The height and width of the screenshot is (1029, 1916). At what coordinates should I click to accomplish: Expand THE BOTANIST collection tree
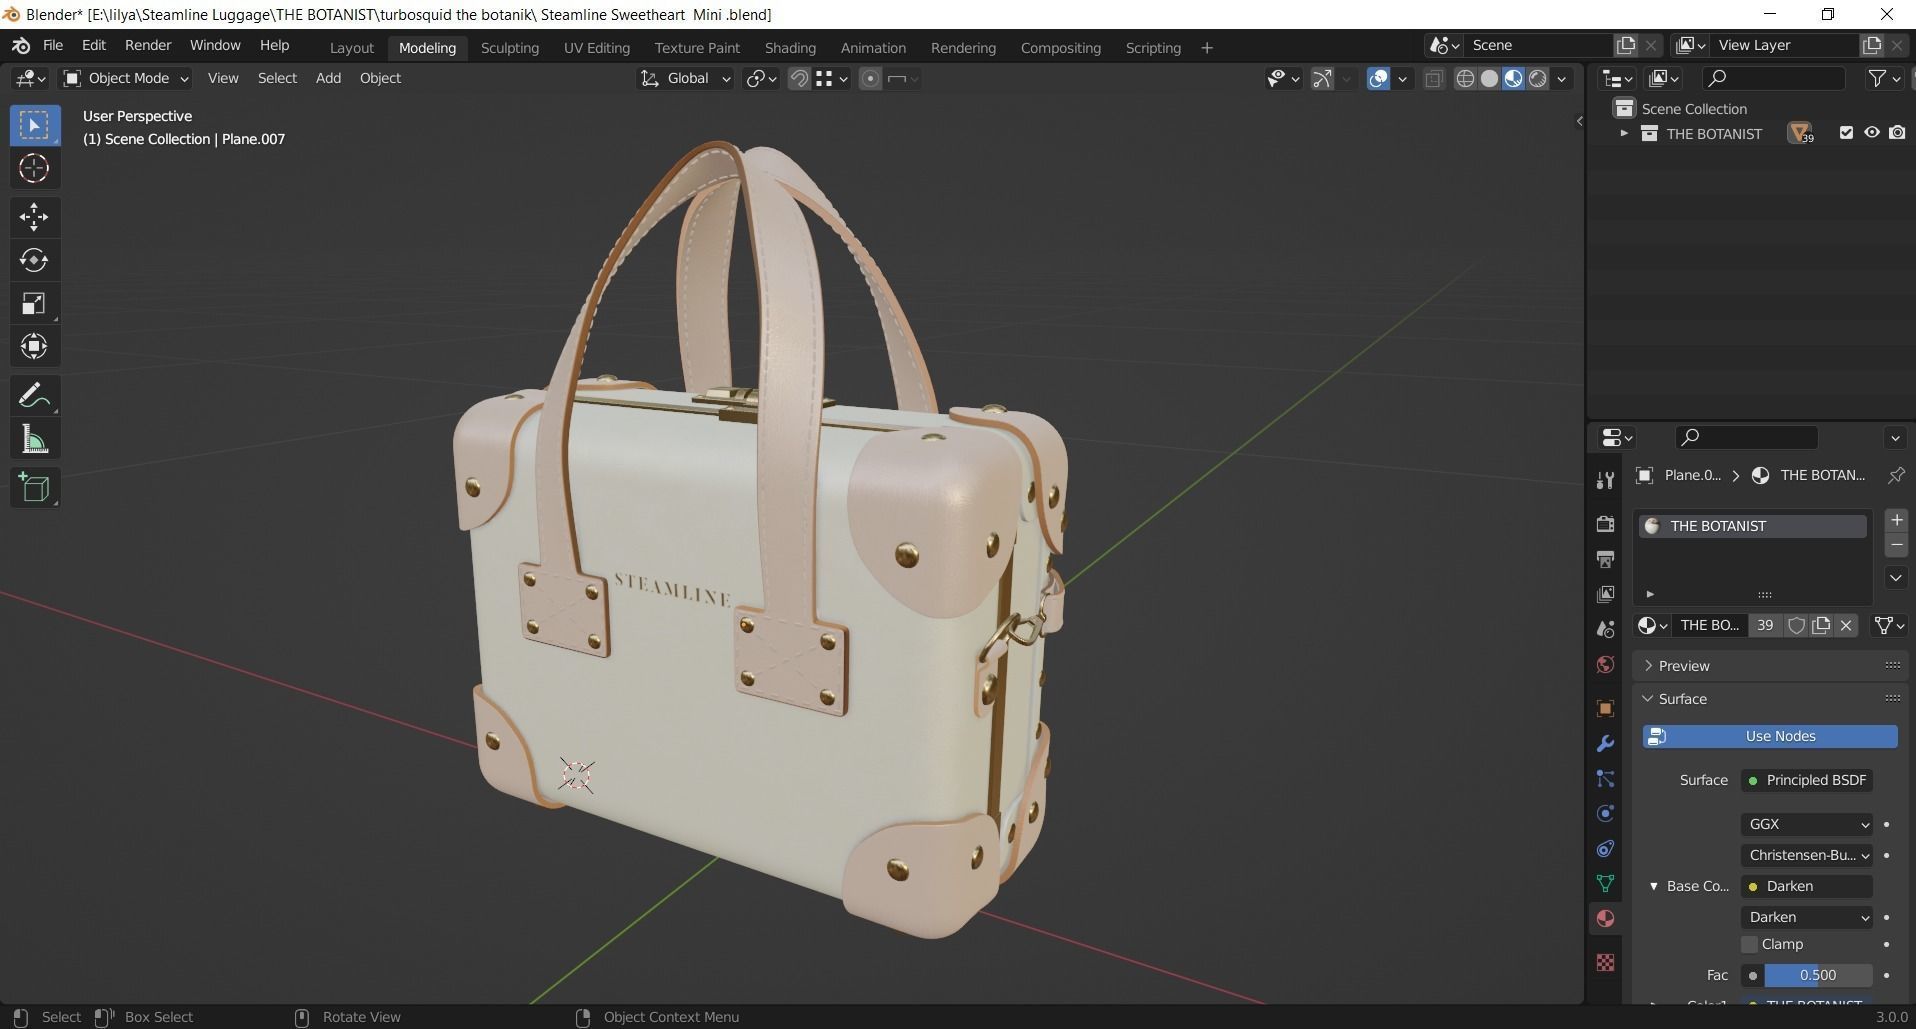coord(1623,133)
